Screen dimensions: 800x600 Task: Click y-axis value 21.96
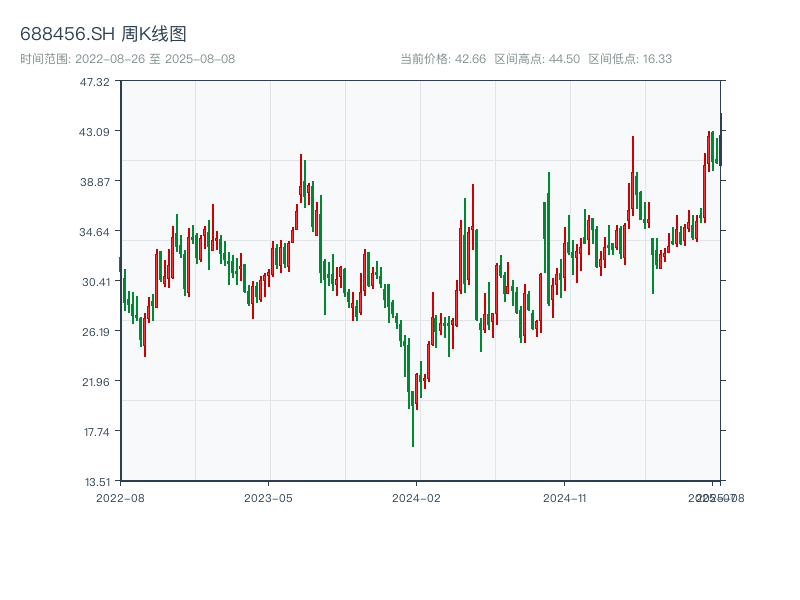[x=95, y=382]
